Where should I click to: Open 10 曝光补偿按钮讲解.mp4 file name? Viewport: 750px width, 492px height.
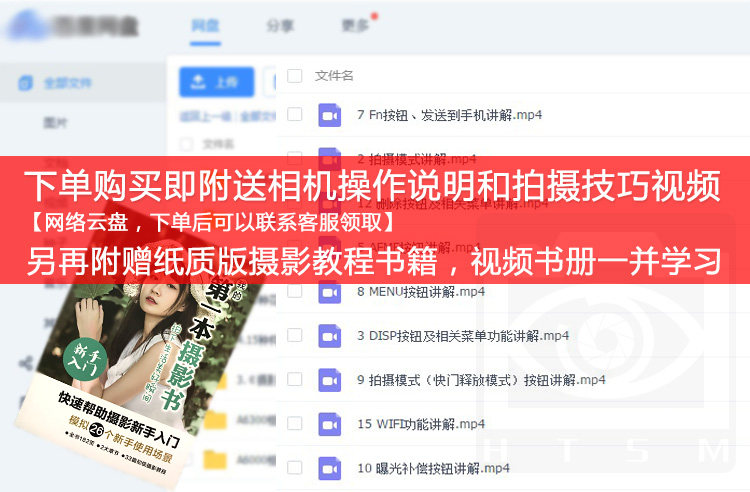click(433, 468)
